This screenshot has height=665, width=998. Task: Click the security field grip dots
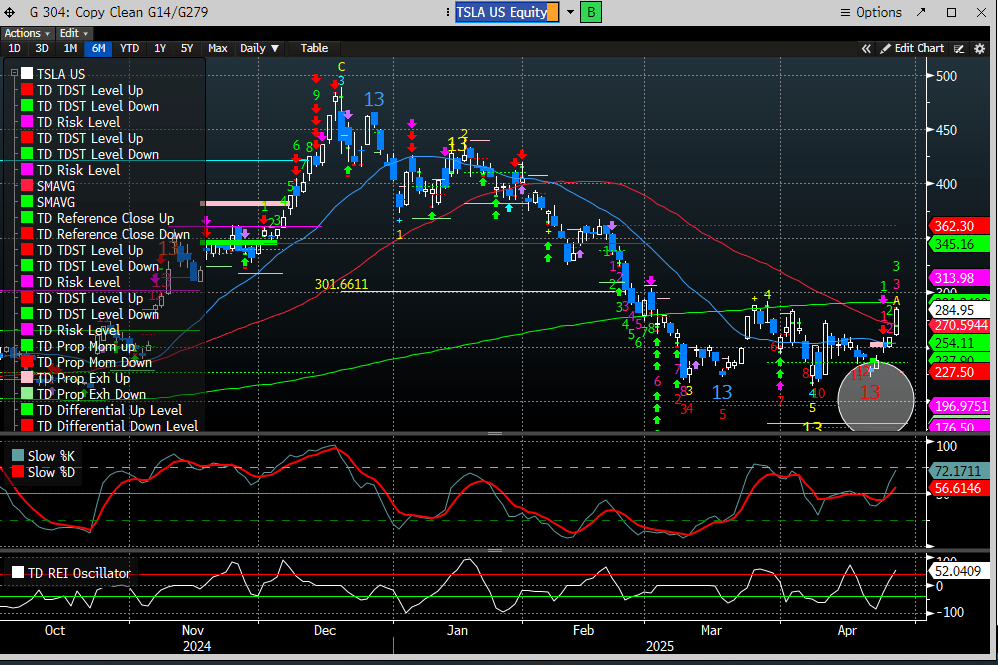pos(450,12)
